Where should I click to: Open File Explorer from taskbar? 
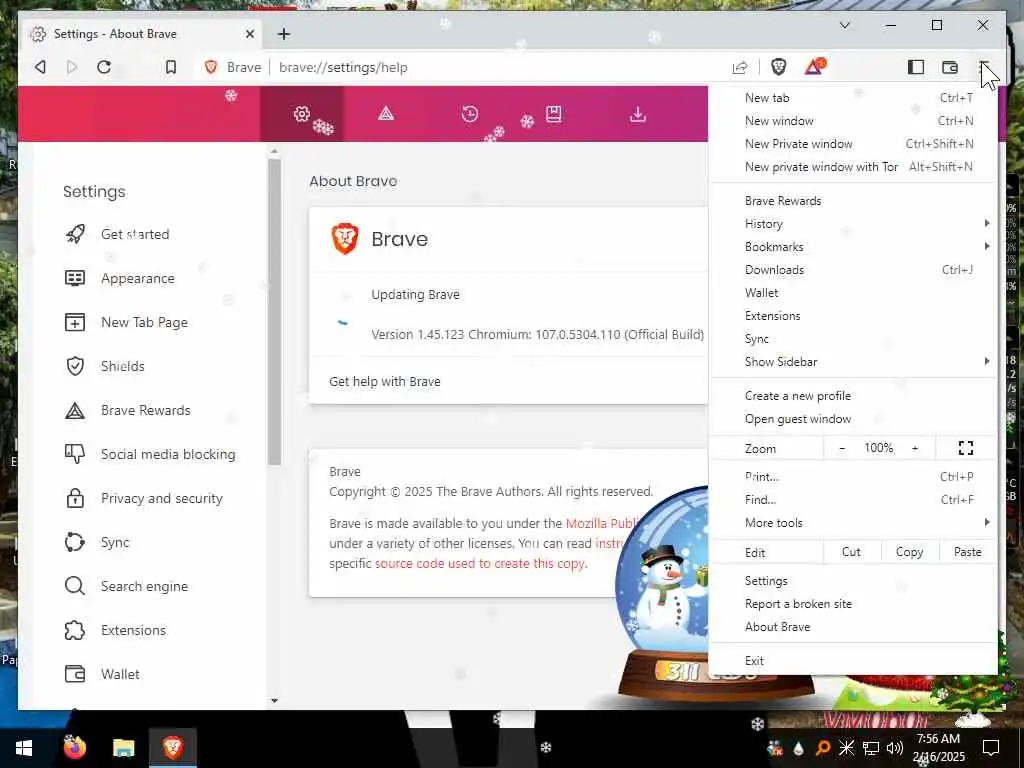pyautogui.click(x=123, y=748)
